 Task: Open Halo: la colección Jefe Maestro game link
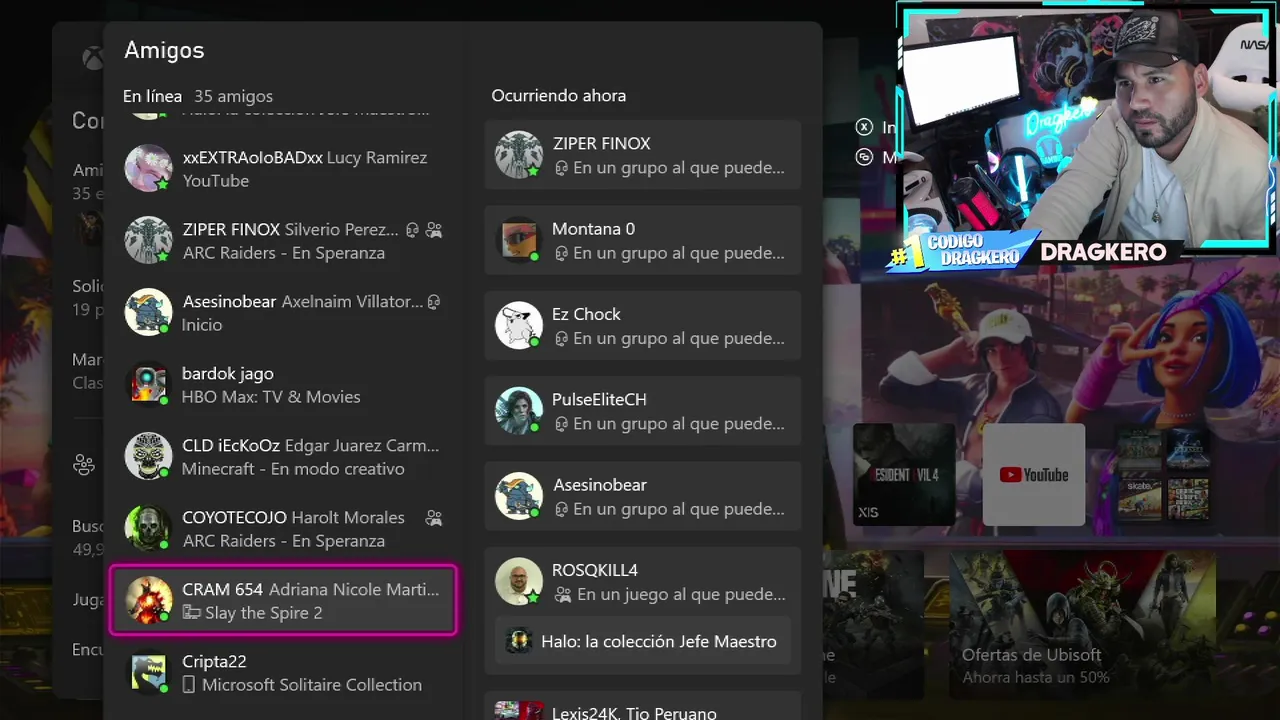pyautogui.click(x=643, y=641)
